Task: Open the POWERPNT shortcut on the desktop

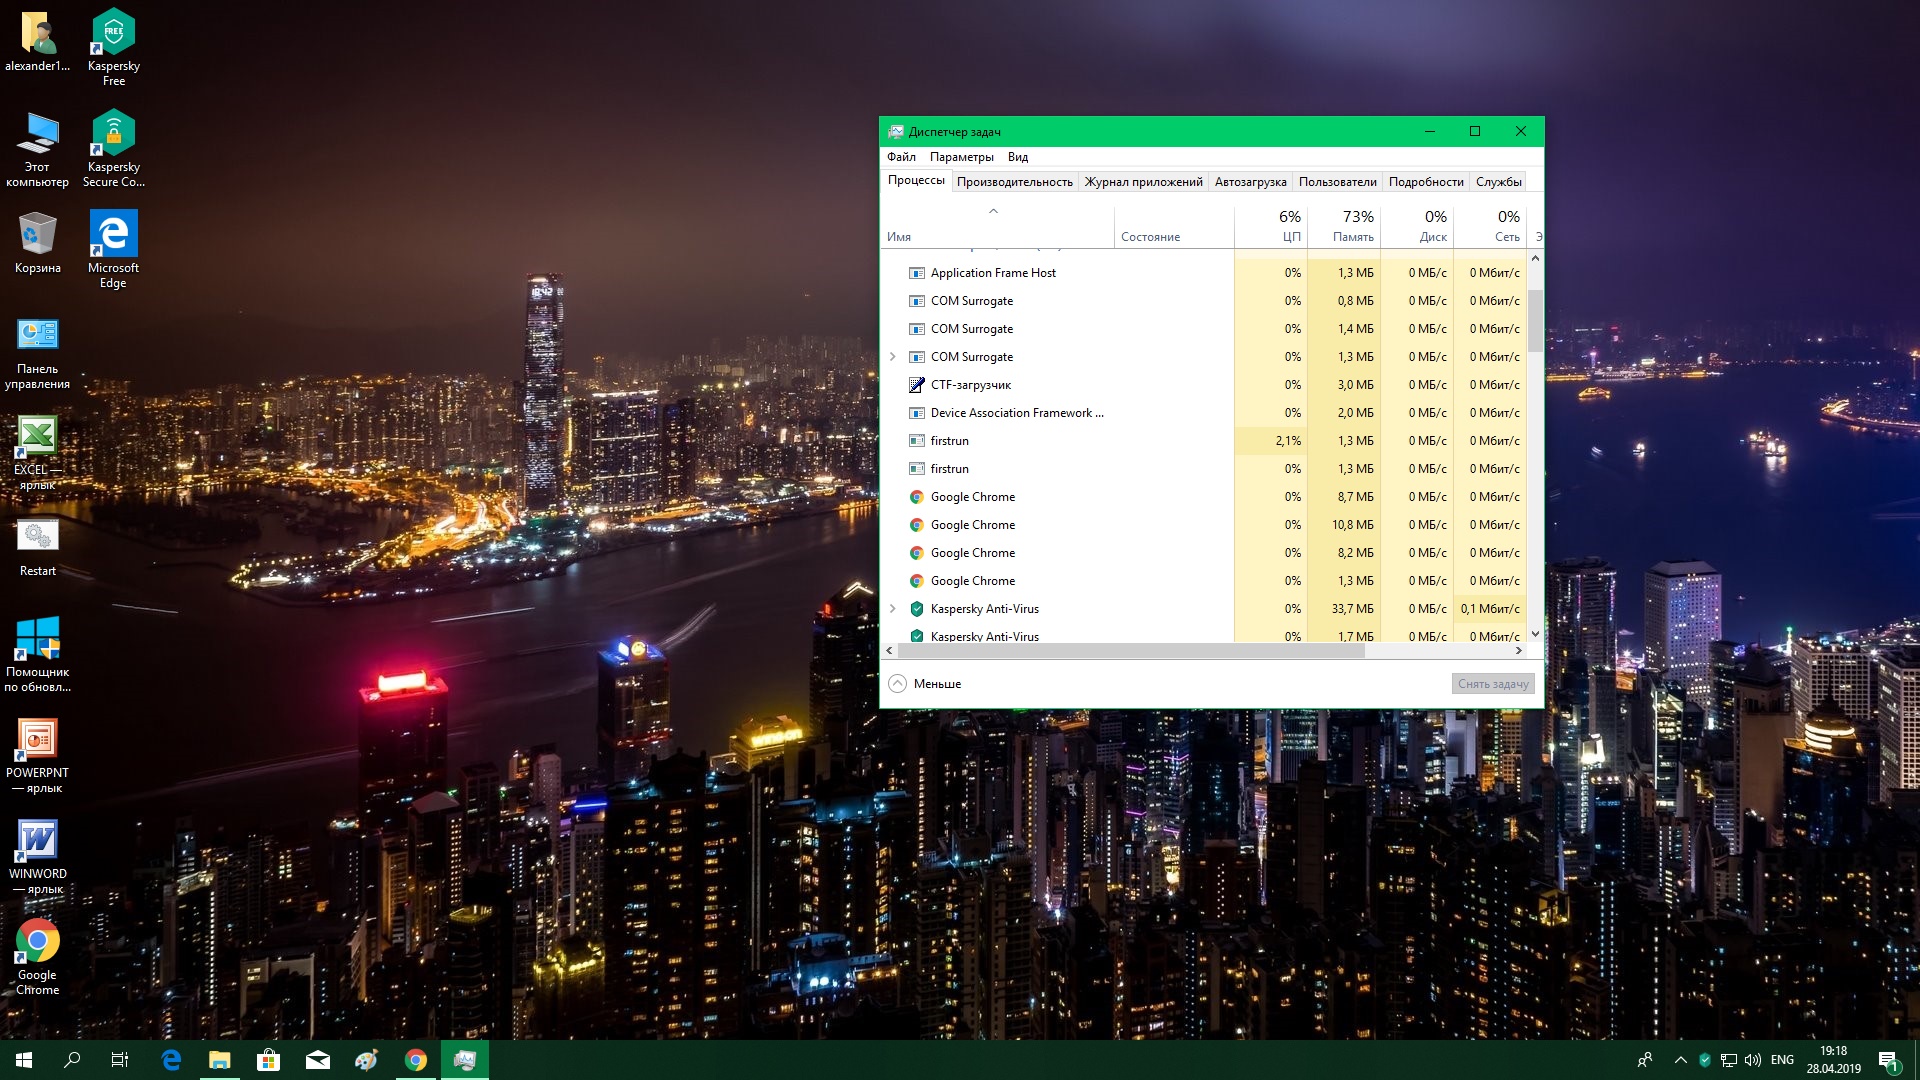Action: tap(37, 752)
